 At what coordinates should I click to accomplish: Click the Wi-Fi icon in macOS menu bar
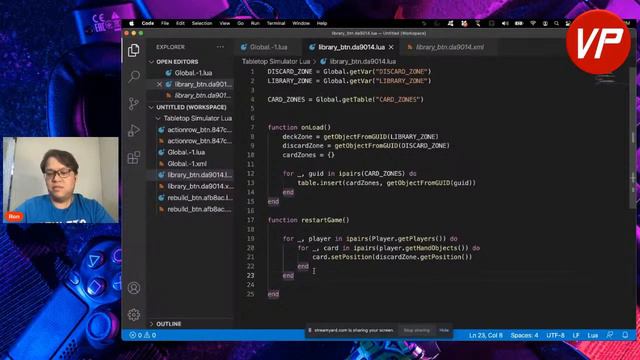click(x=533, y=24)
